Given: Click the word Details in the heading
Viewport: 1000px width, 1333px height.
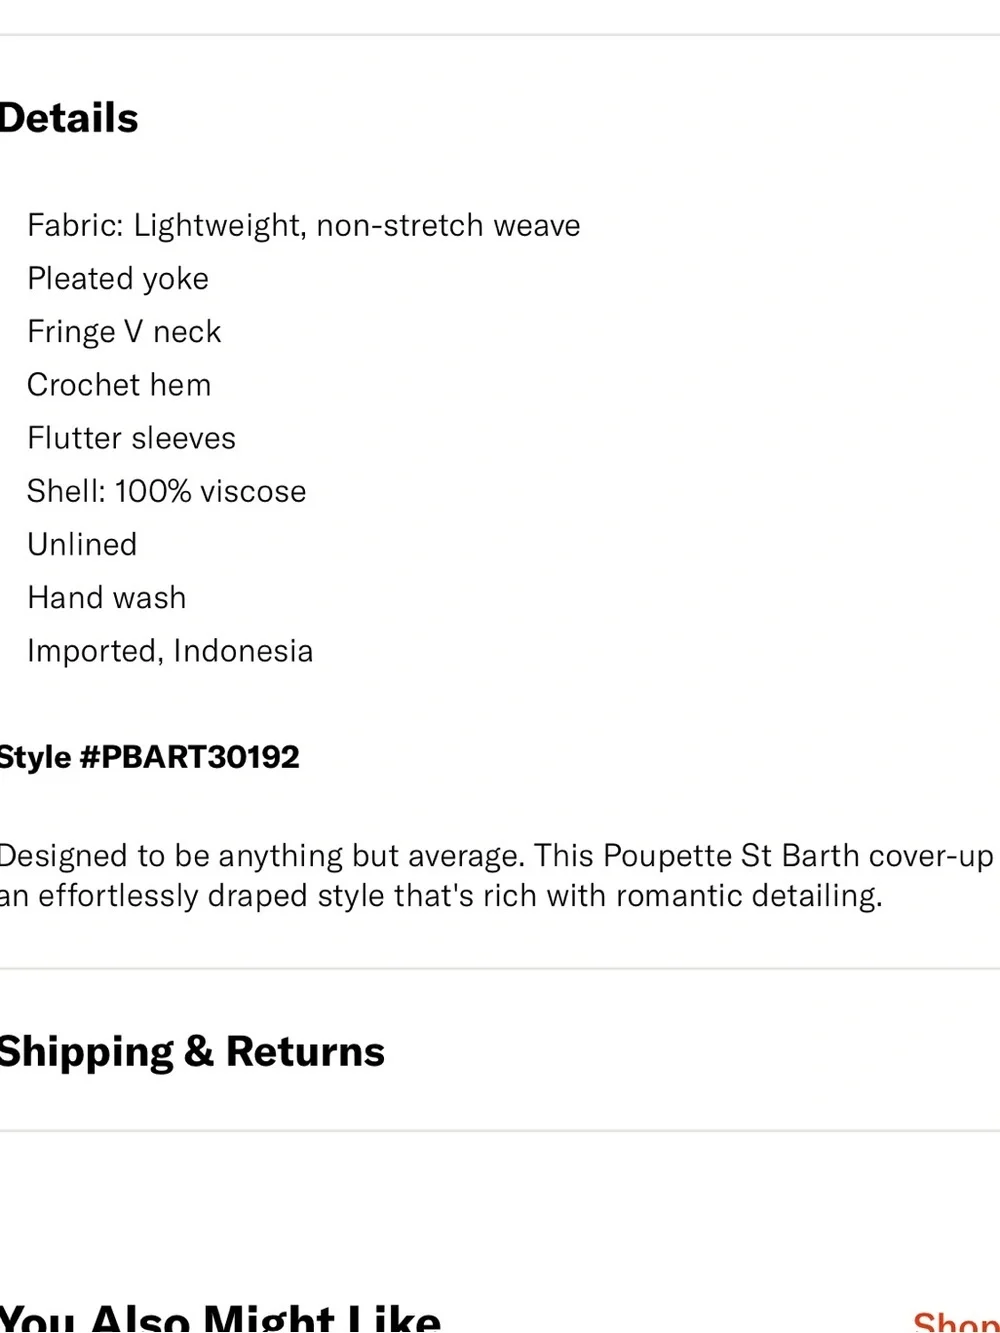Looking at the screenshot, I should pos(69,118).
